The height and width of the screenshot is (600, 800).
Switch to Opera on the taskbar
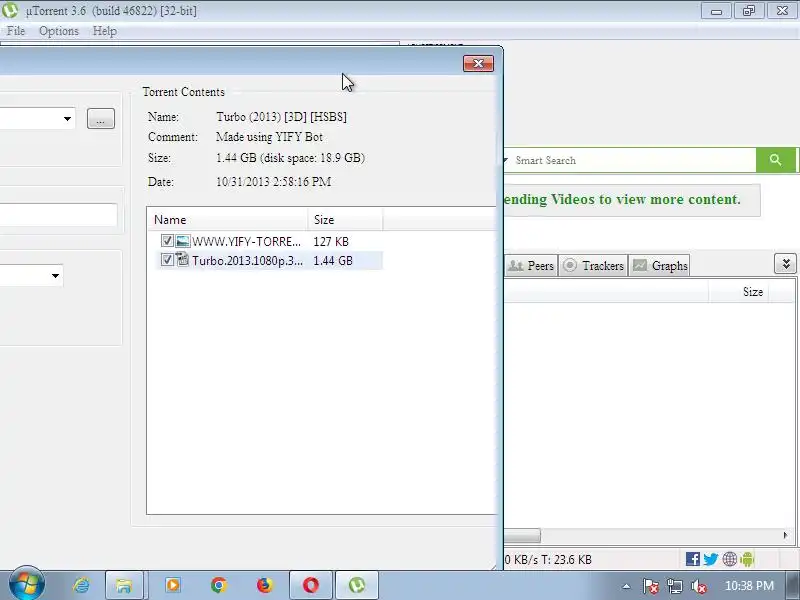tap(311, 585)
